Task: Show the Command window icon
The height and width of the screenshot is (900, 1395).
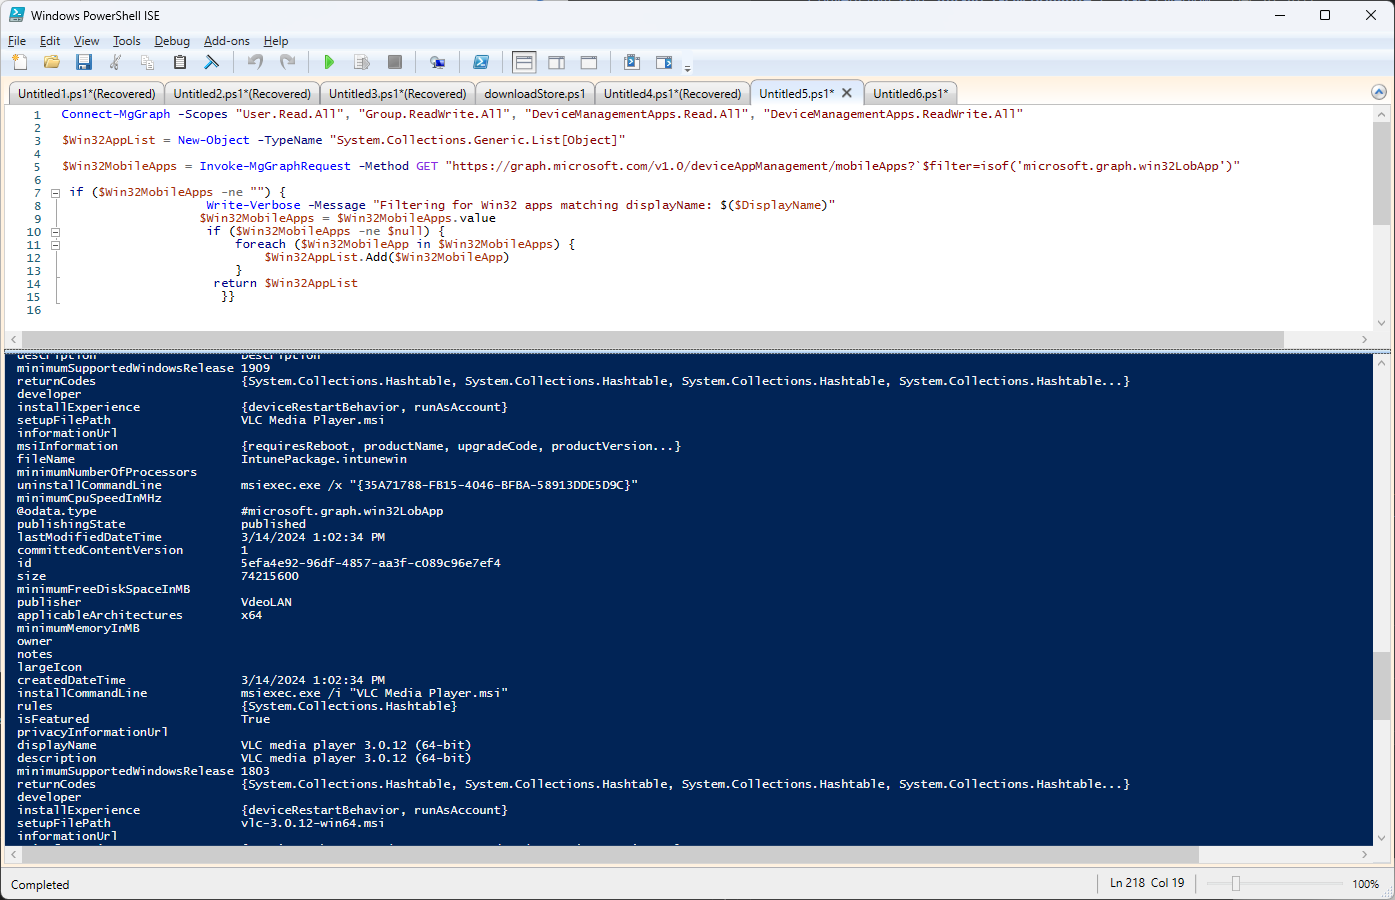Action: (632, 62)
